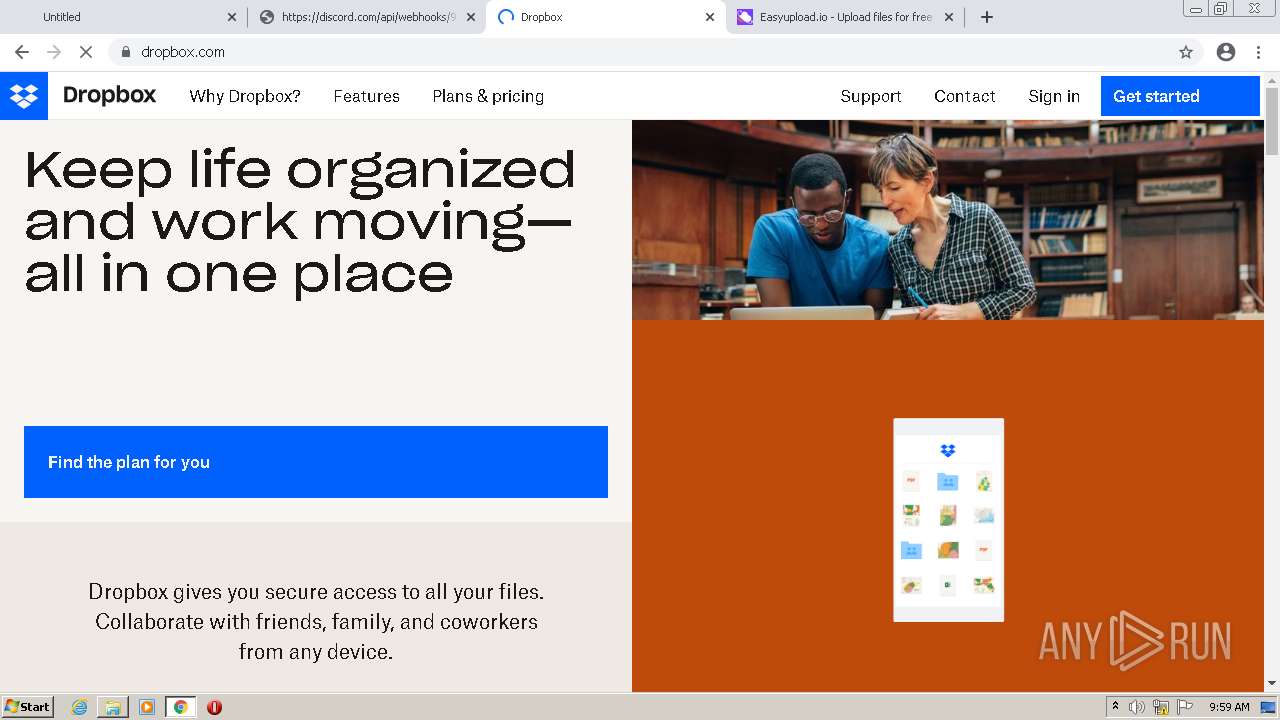Click Sign in
1280x720 pixels.
1054,96
